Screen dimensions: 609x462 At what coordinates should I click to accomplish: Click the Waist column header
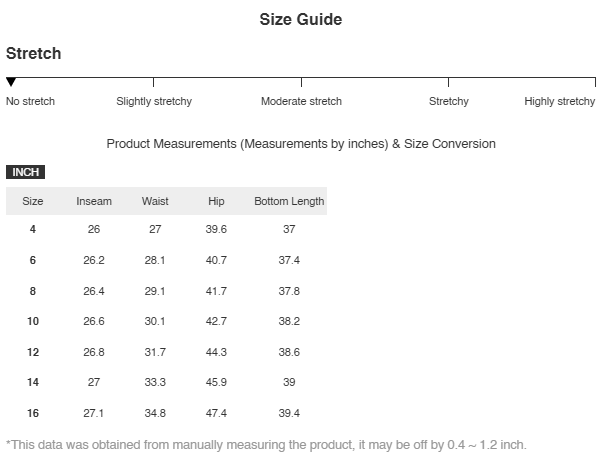155,201
